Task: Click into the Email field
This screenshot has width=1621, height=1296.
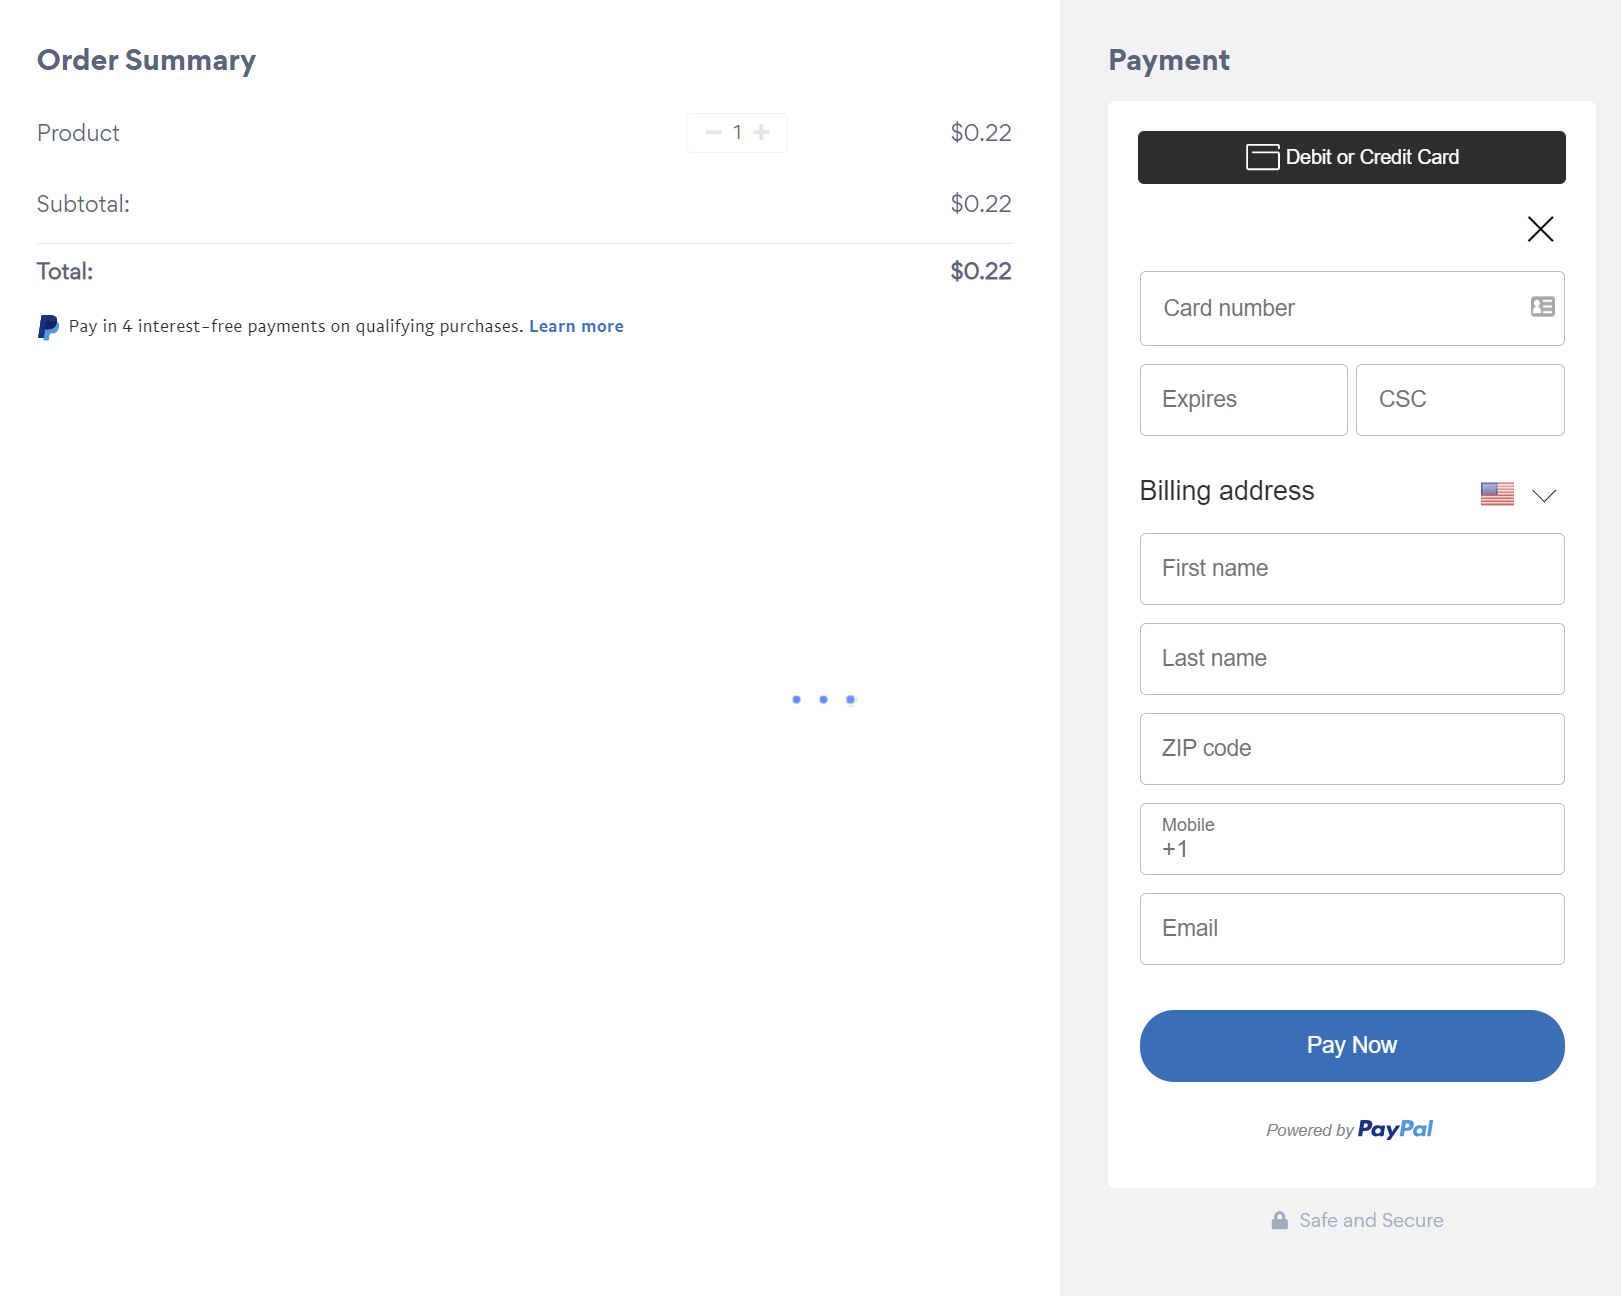Action: click(x=1352, y=929)
